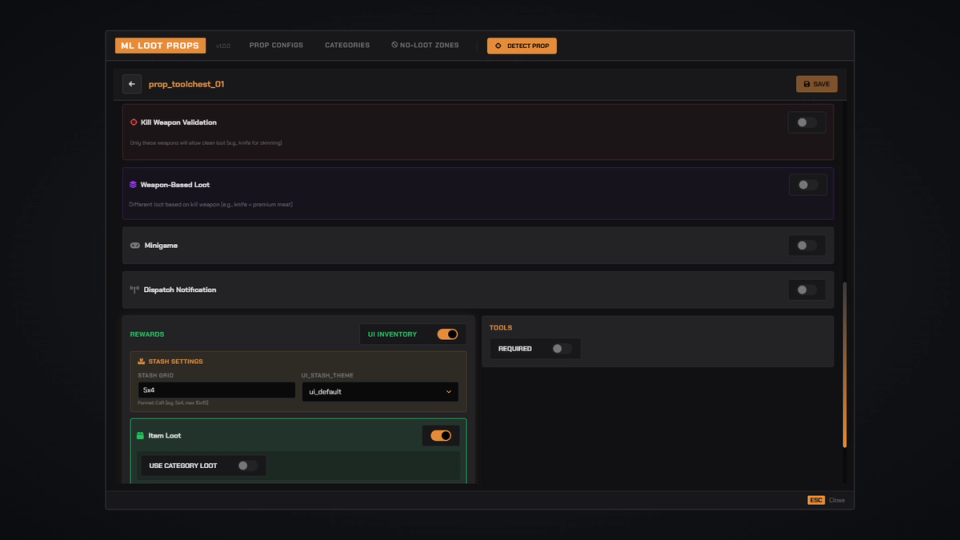Open the ui_stash_theme dropdown
The height and width of the screenshot is (540, 960).
380,392
